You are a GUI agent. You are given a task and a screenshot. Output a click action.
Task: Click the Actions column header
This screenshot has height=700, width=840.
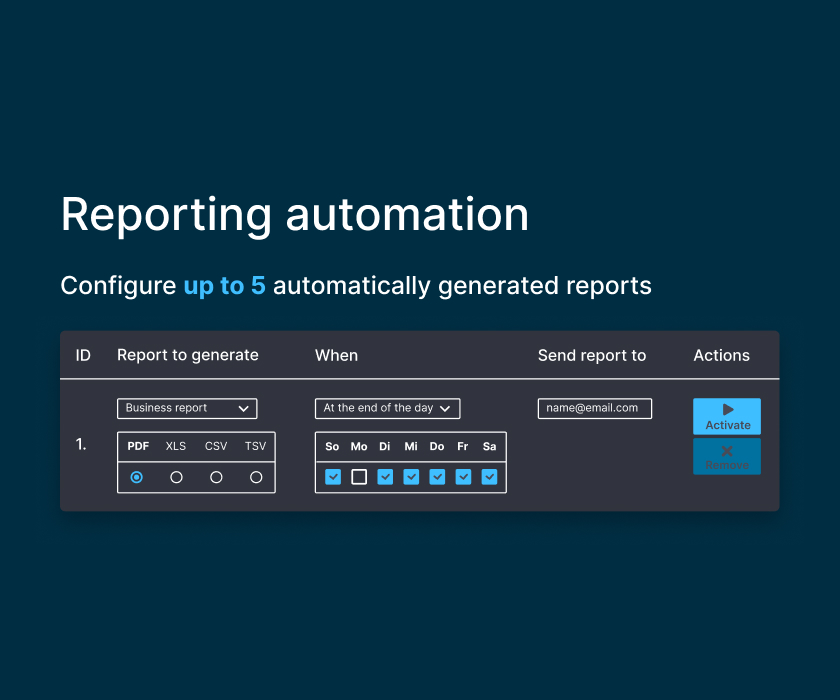[x=721, y=355]
